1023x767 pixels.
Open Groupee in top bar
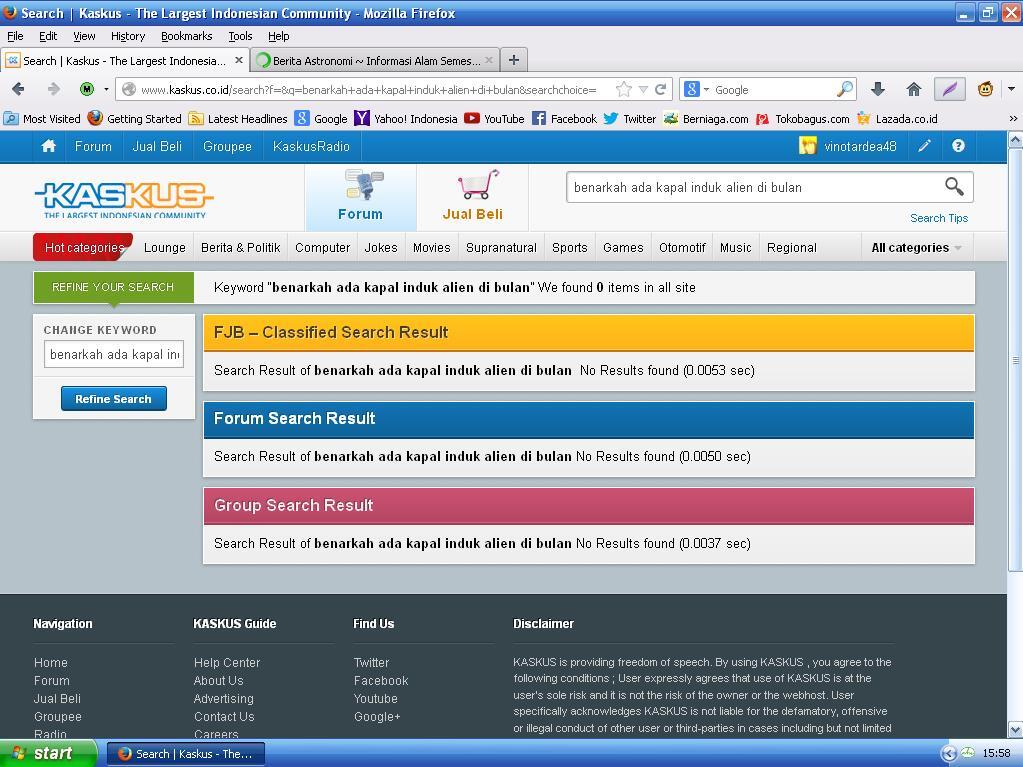point(227,147)
